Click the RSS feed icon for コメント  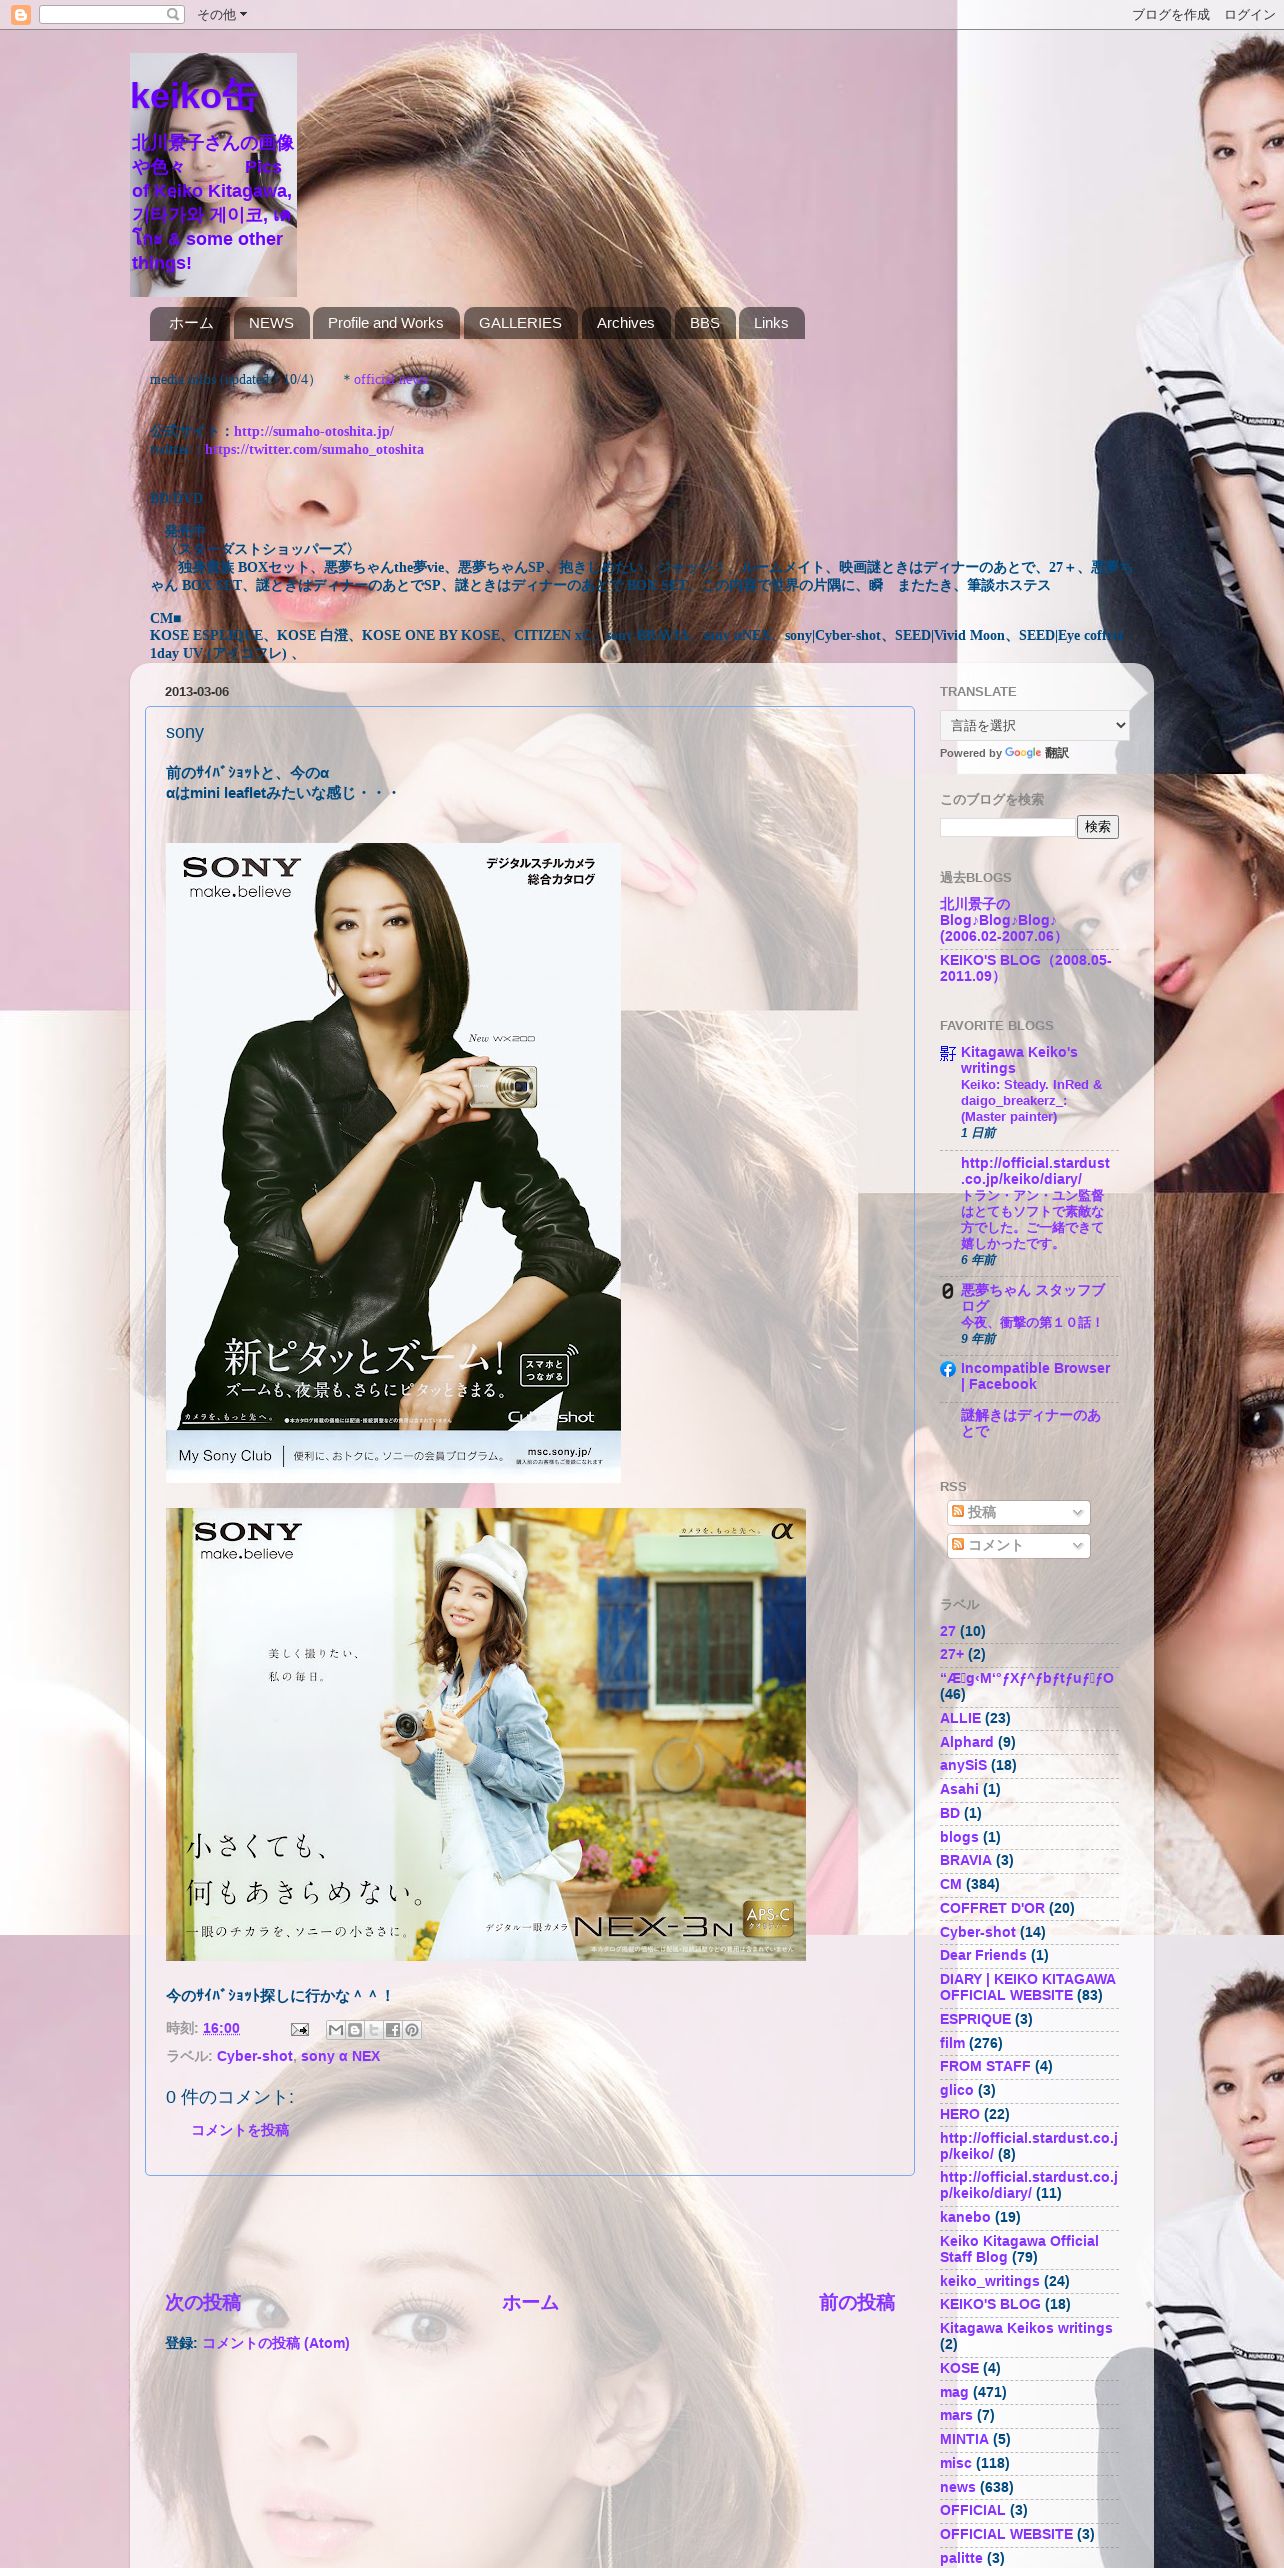tap(958, 1544)
